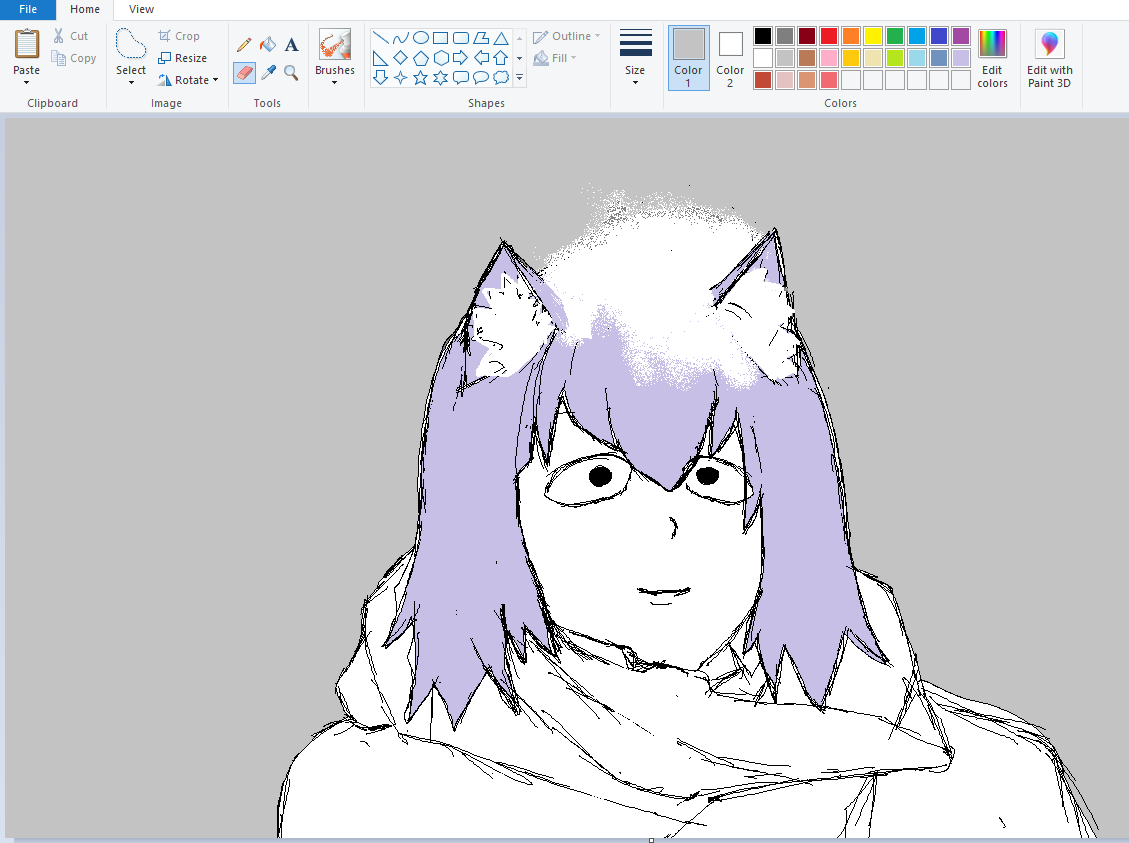Select the Fill with color bucket tool
The image size is (1129, 843).
pyautogui.click(x=268, y=45)
